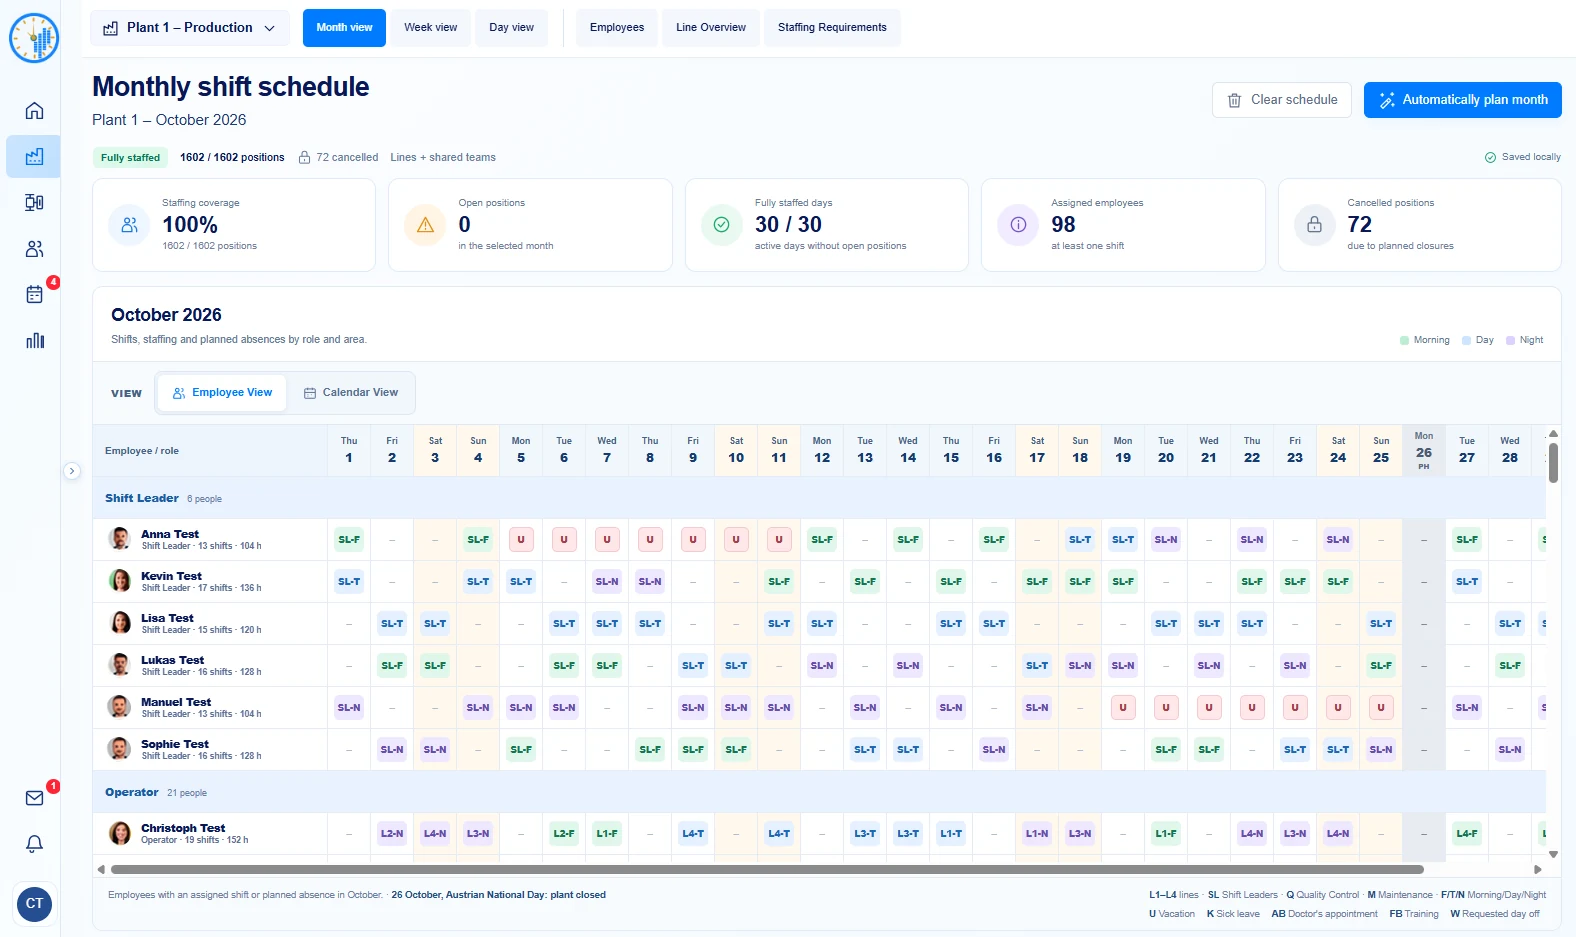Open the factory production icon in sidebar
This screenshot has height=937, width=1576.
click(x=34, y=157)
